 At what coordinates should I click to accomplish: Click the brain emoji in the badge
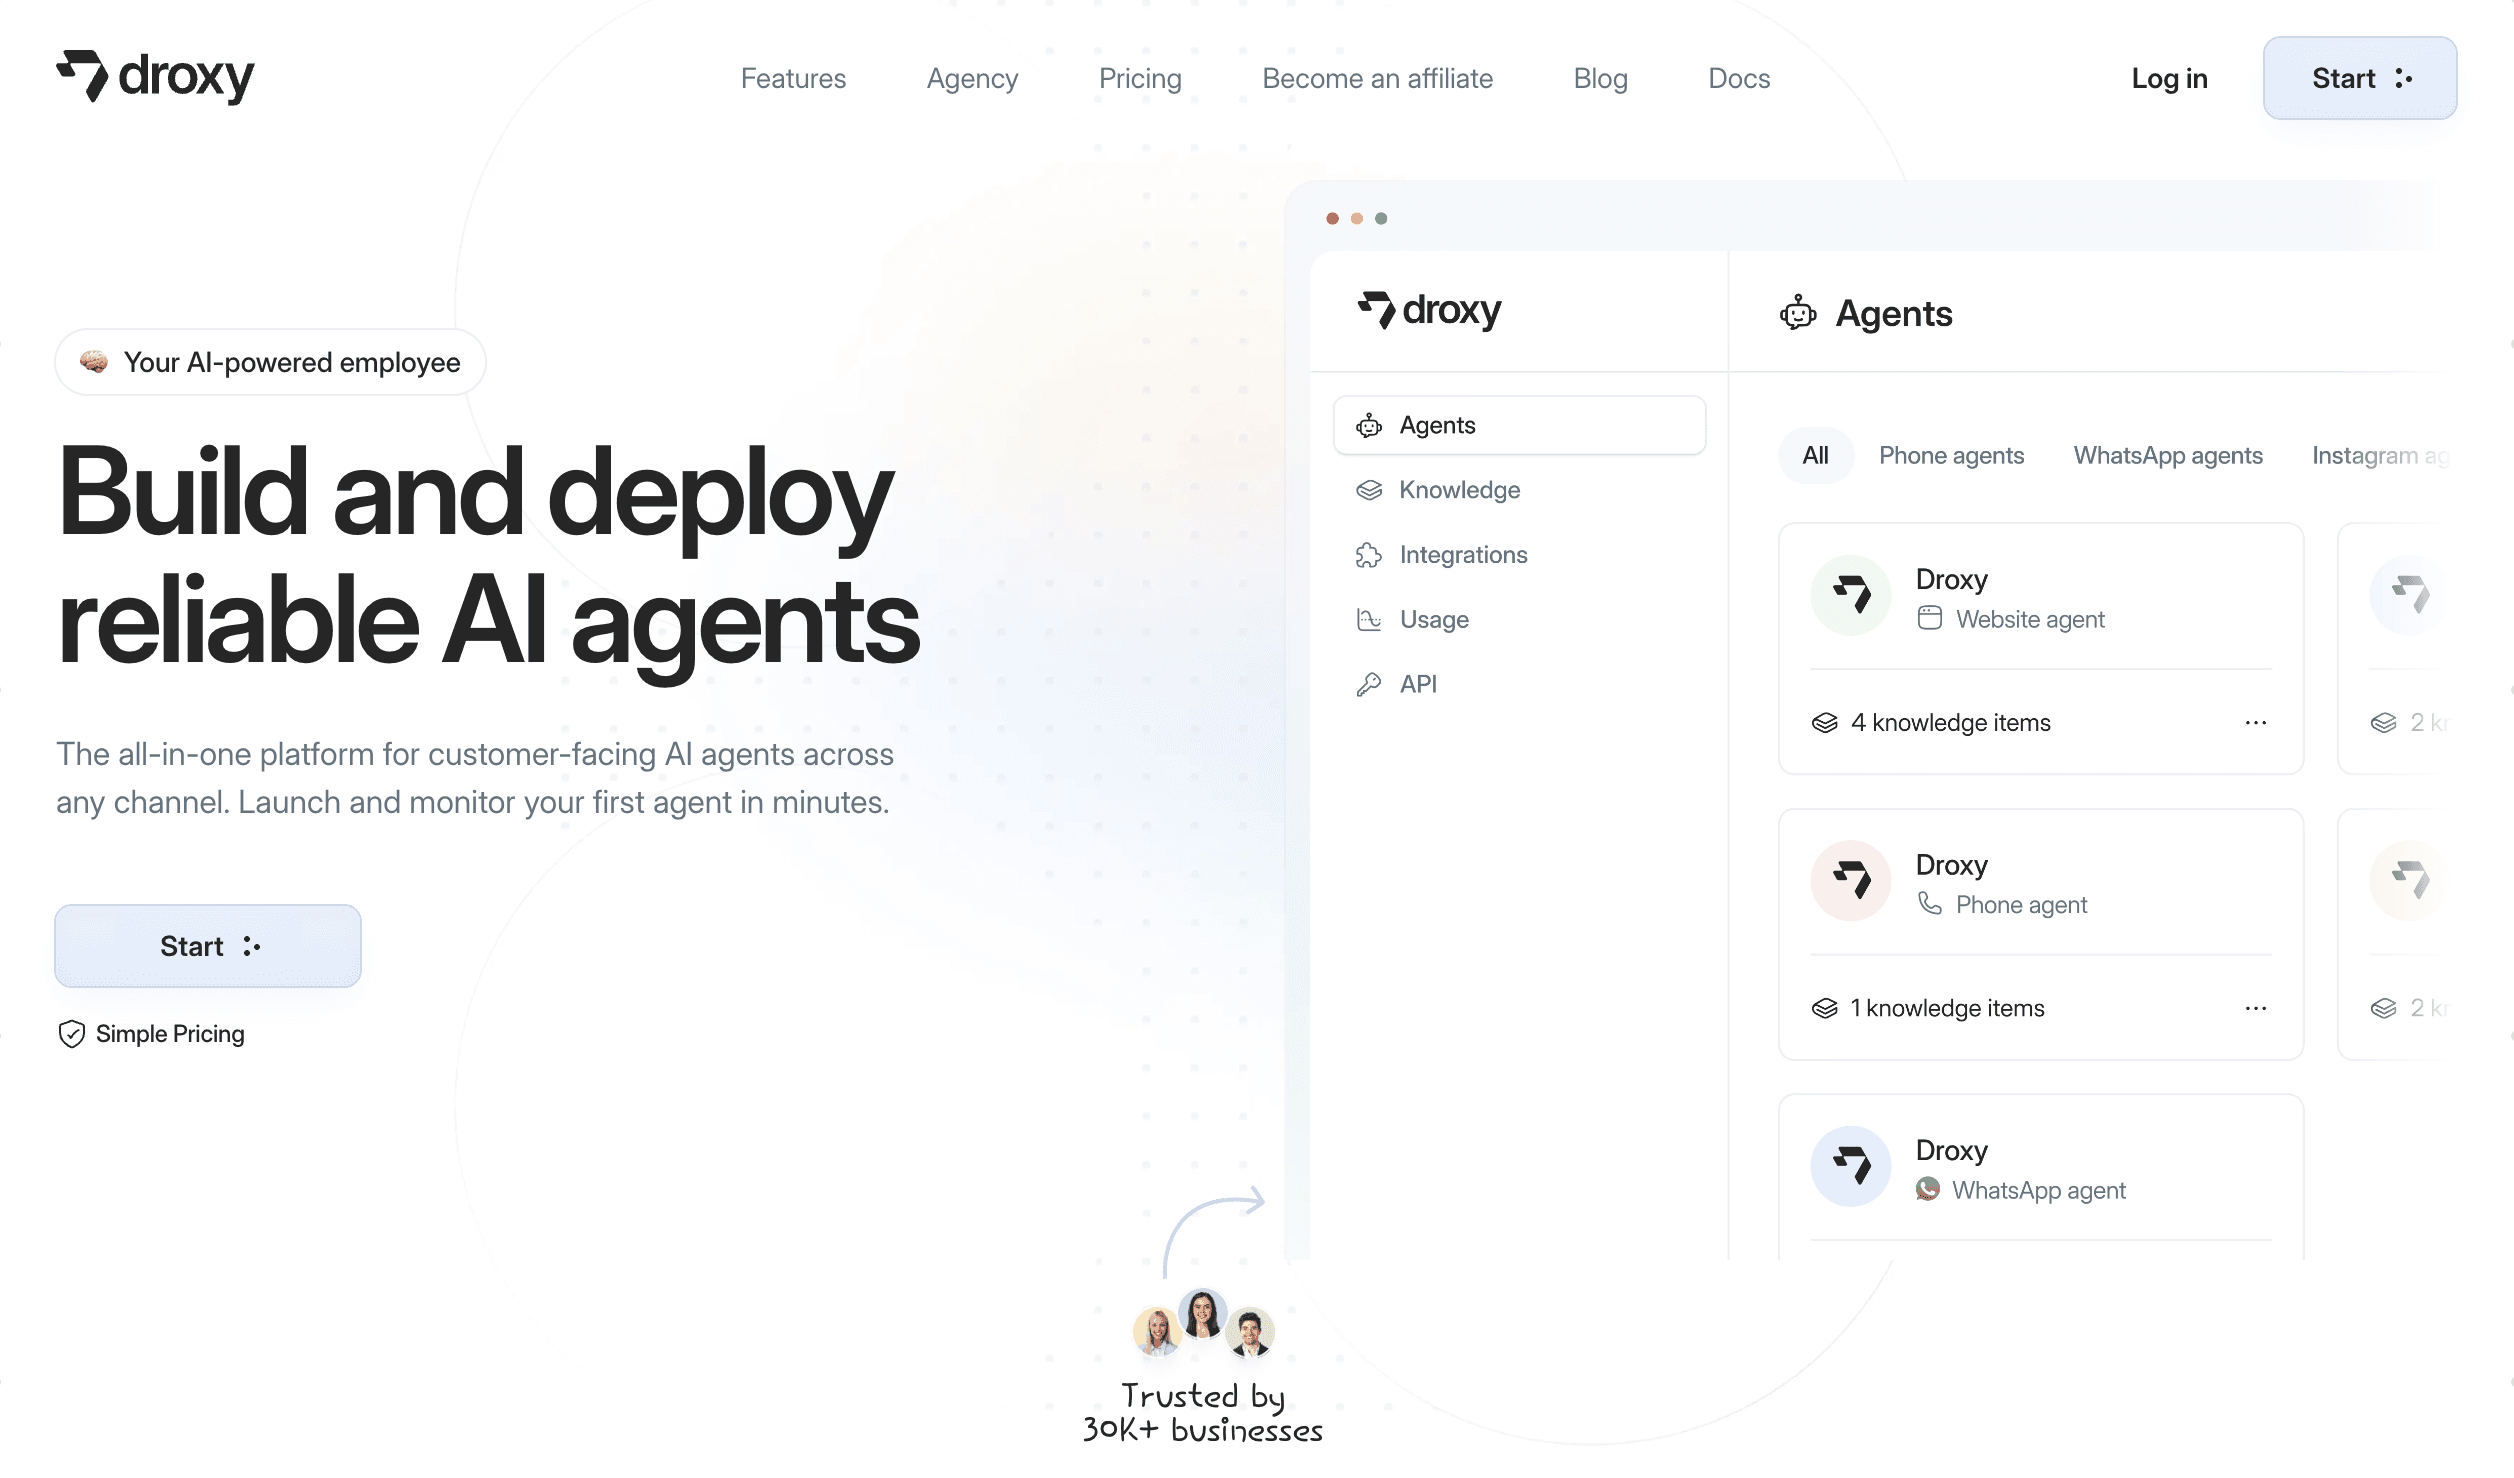click(x=94, y=362)
